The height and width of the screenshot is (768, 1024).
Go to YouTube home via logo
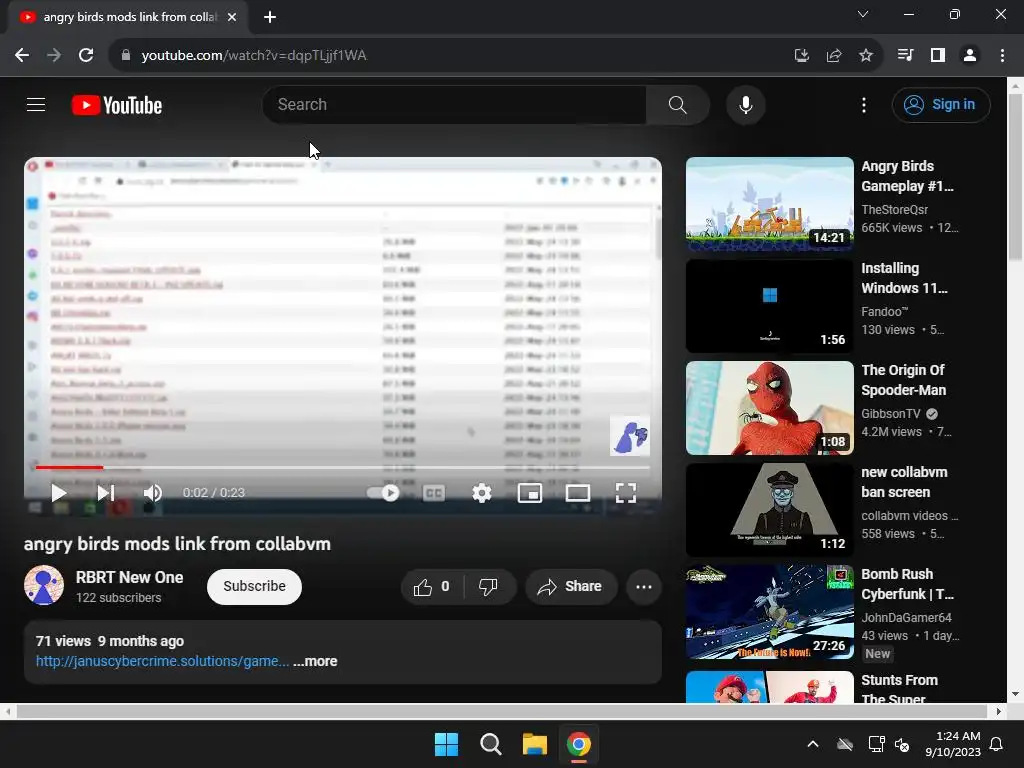[117, 105]
